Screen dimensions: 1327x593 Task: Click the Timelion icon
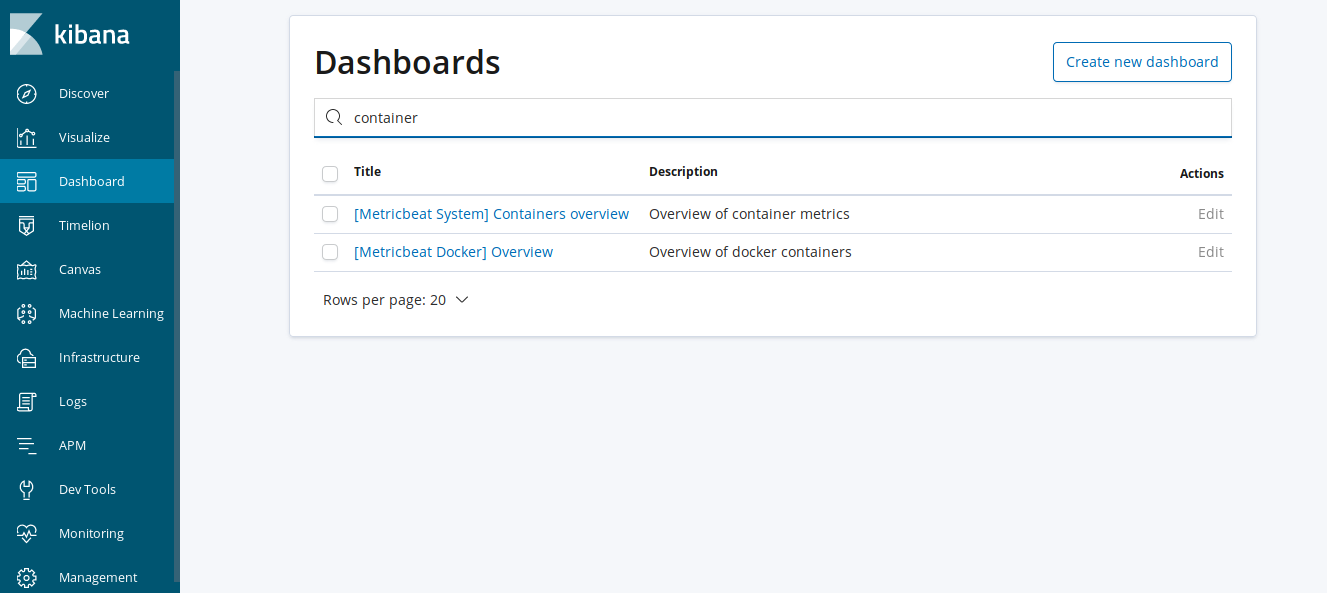click(x=27, y=225)
